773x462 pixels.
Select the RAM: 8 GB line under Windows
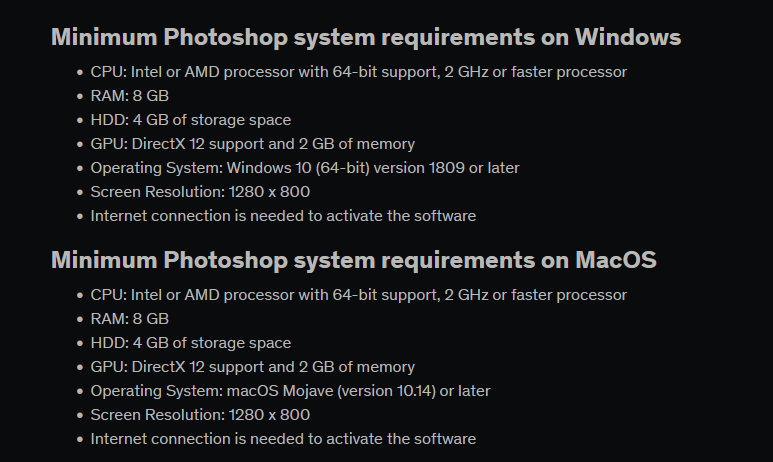pyautogui.click(x=129, y=96)
